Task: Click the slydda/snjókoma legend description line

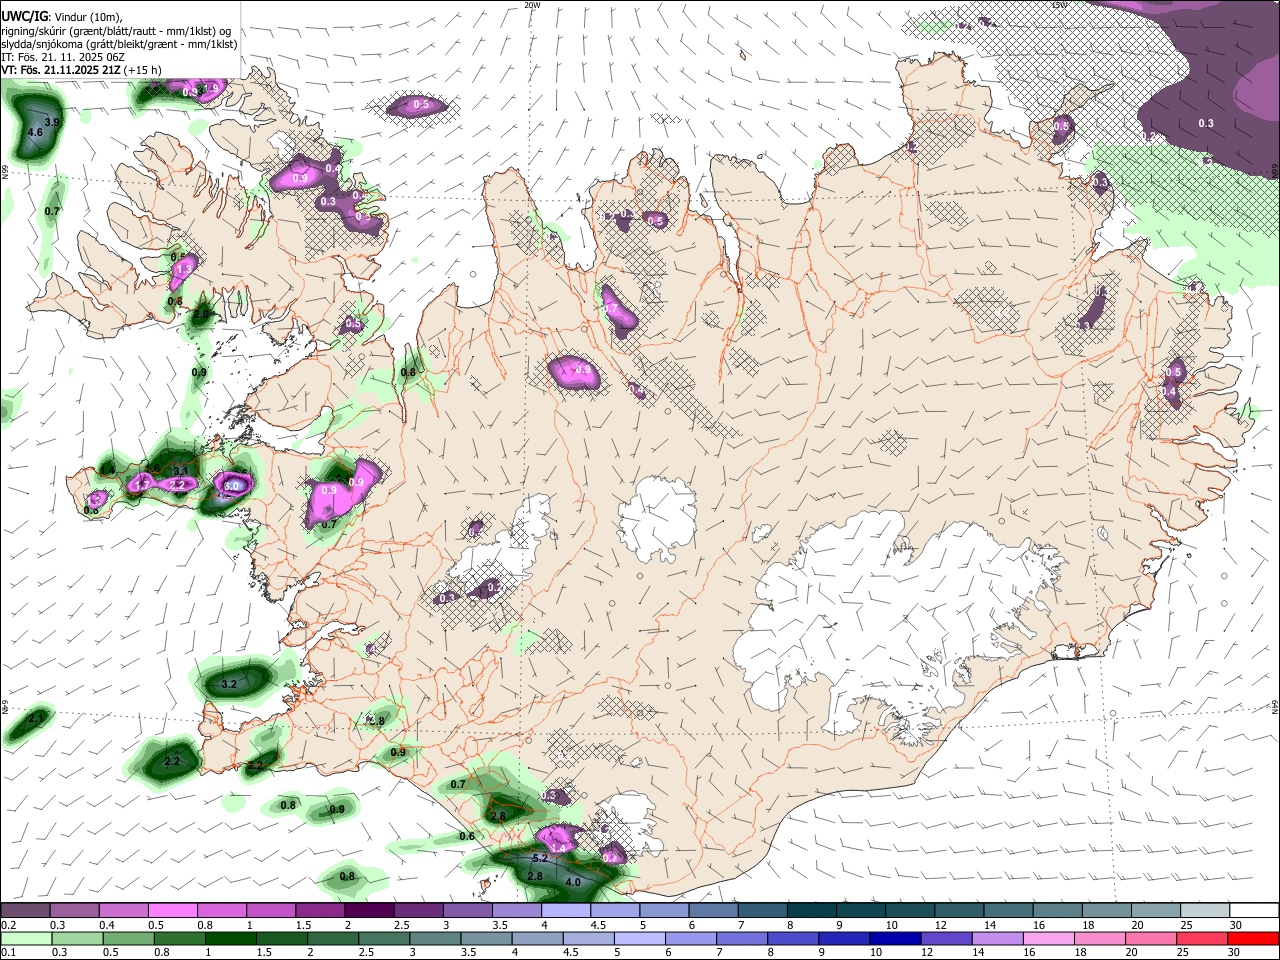Action: tap(119, 44)
